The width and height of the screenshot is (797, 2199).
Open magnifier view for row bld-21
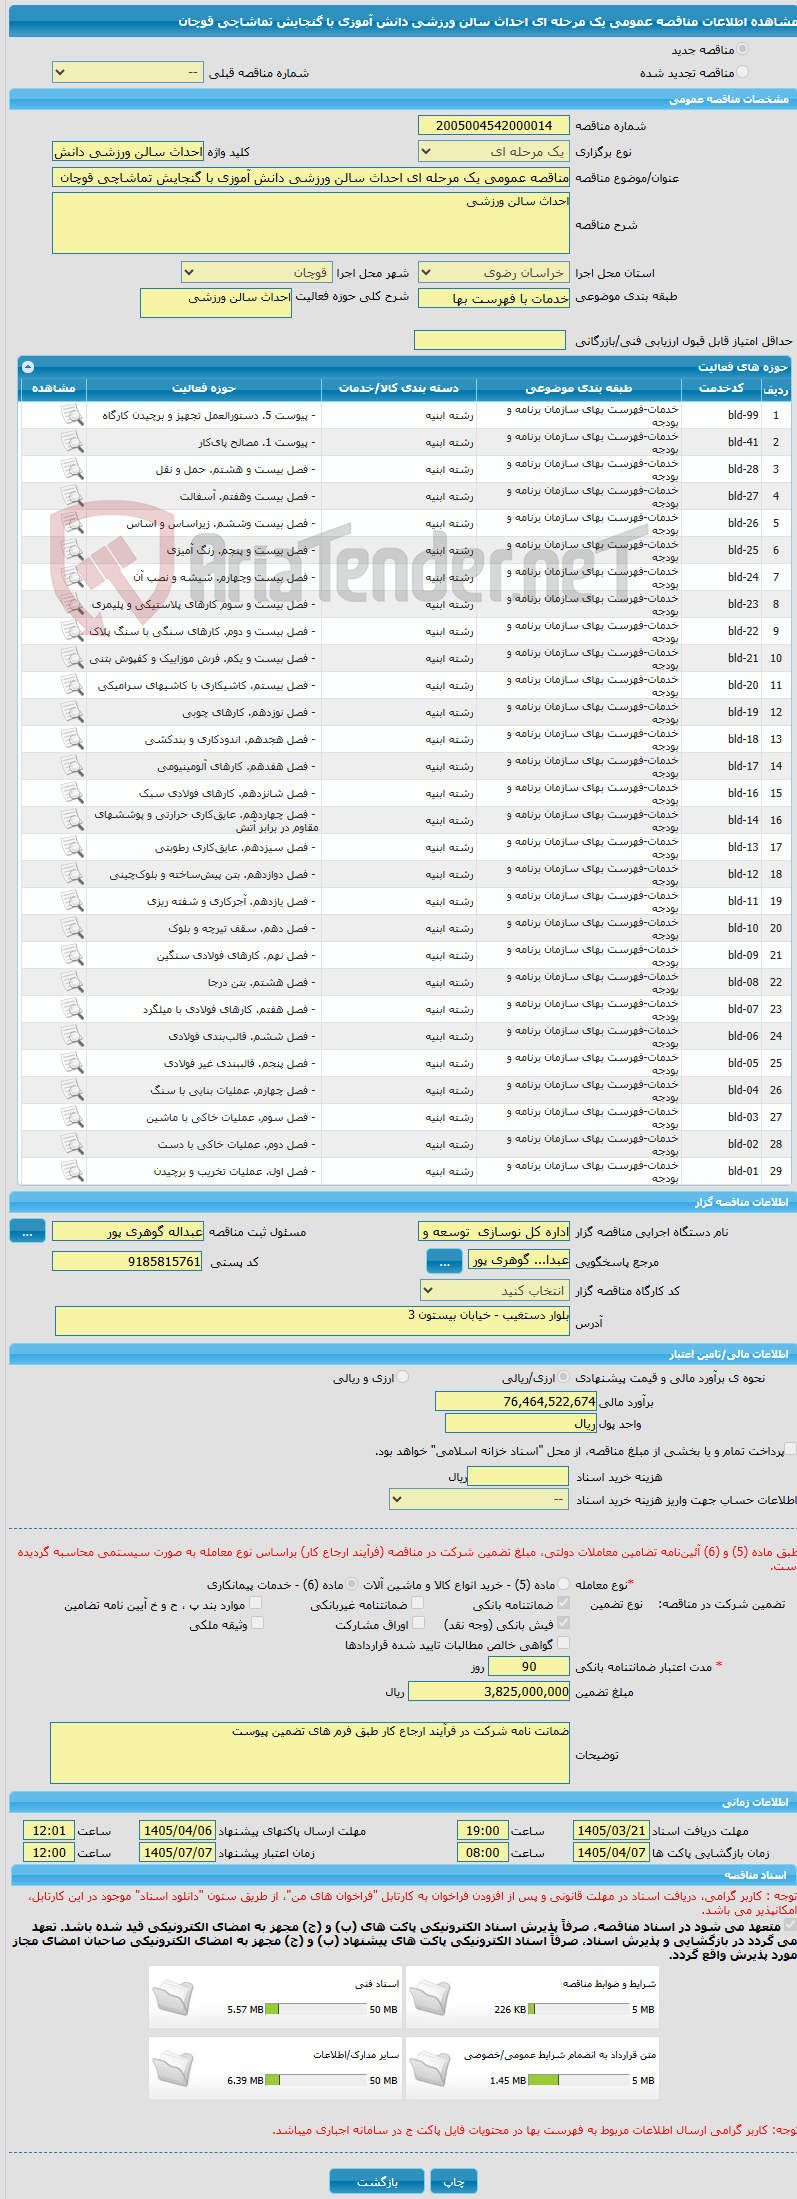click(x=72, y=658)
